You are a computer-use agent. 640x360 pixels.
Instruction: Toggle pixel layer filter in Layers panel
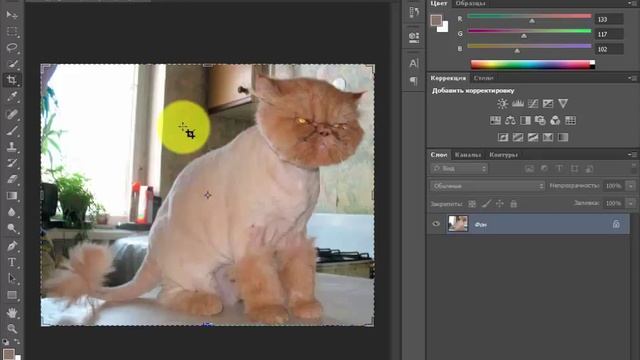[x=529, y=169]
